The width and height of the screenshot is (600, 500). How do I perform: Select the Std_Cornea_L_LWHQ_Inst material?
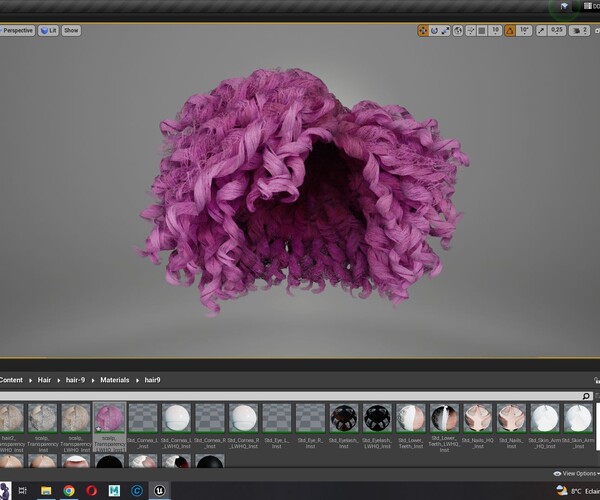point(176,426)
